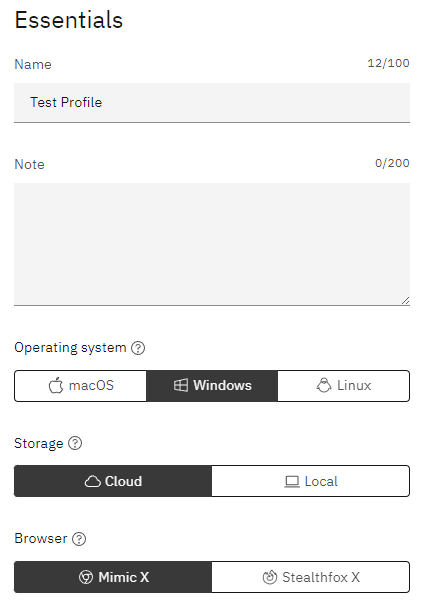This screenshot has height=615, width=429.
Task: Click the 12/100 character counter
Action: [388, 63]
